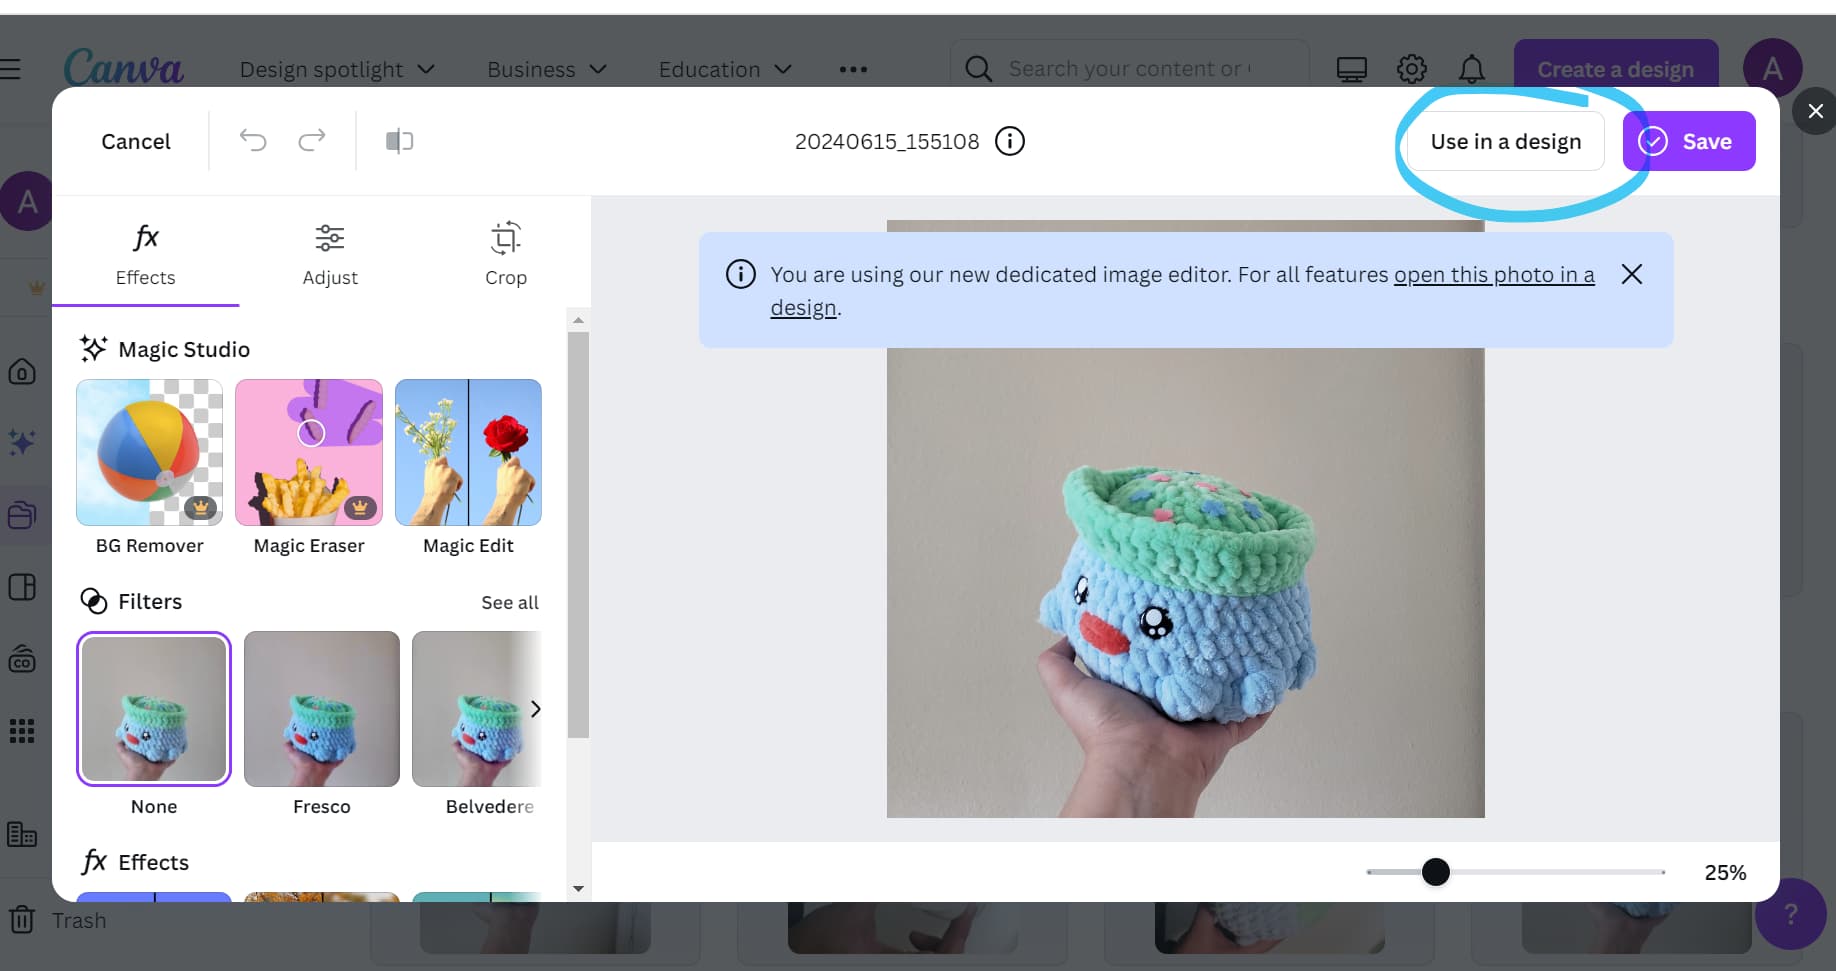Click the See all filters link
This screenshot has height=971, width=1836.
(x=509, y=602)
